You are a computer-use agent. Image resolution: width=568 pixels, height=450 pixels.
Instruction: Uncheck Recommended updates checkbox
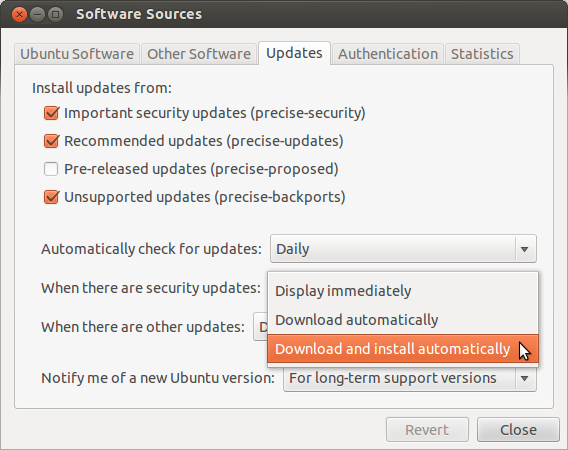pyautogui.click(x=51, y=141)
